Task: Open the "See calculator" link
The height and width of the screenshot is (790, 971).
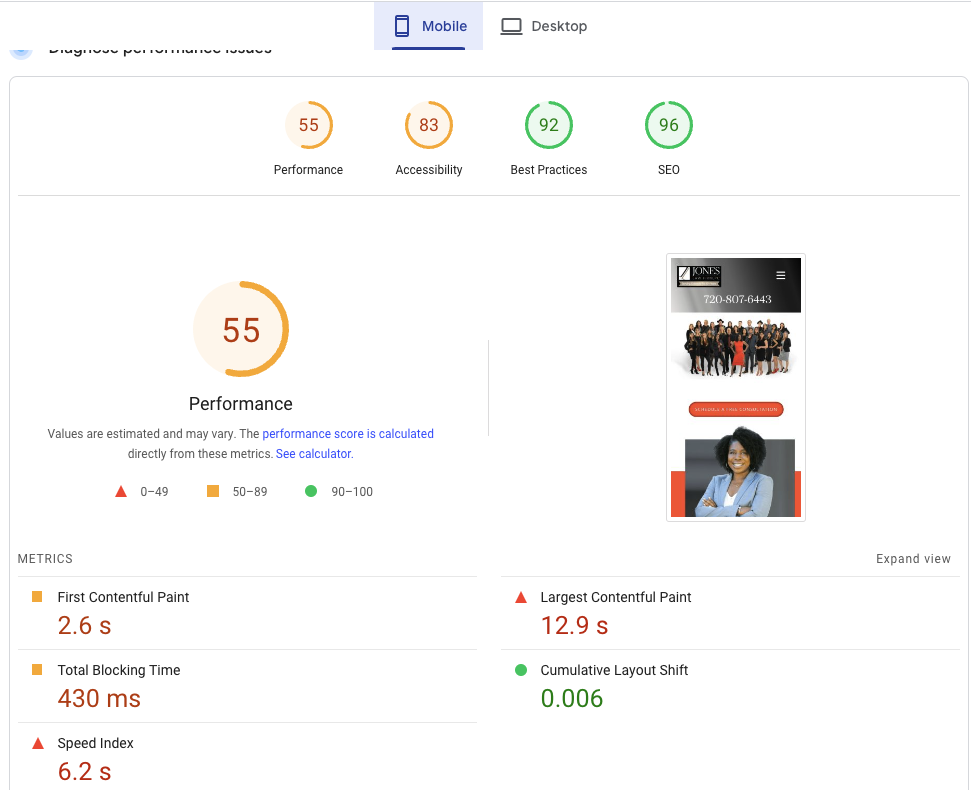Action: (x=313, y=454)
